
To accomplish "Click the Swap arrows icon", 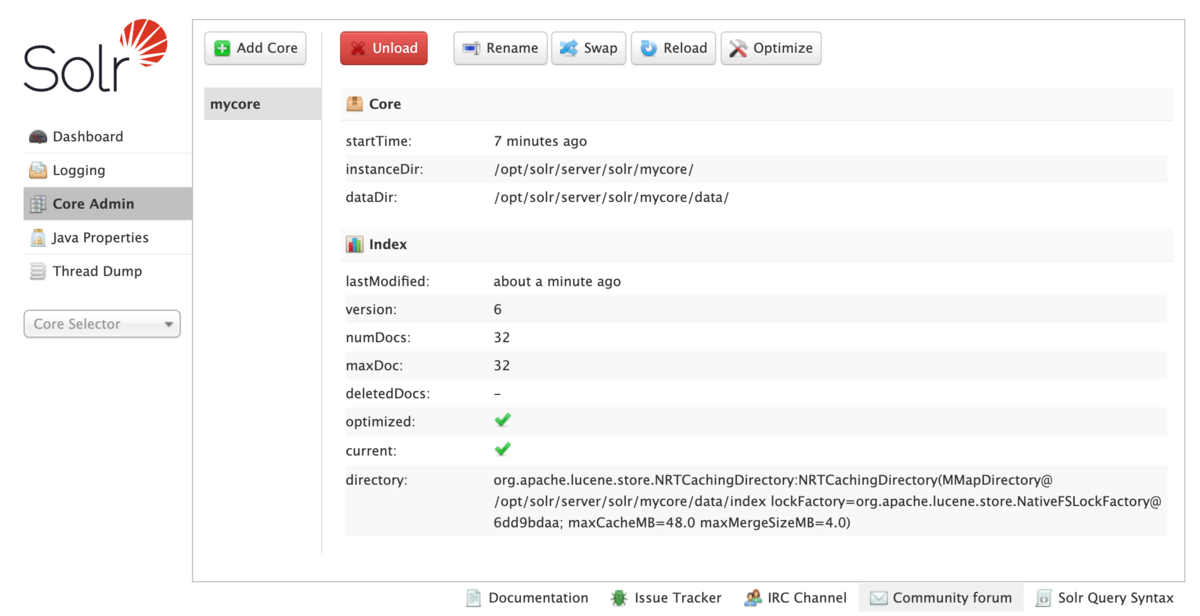I will click(569, 48).
